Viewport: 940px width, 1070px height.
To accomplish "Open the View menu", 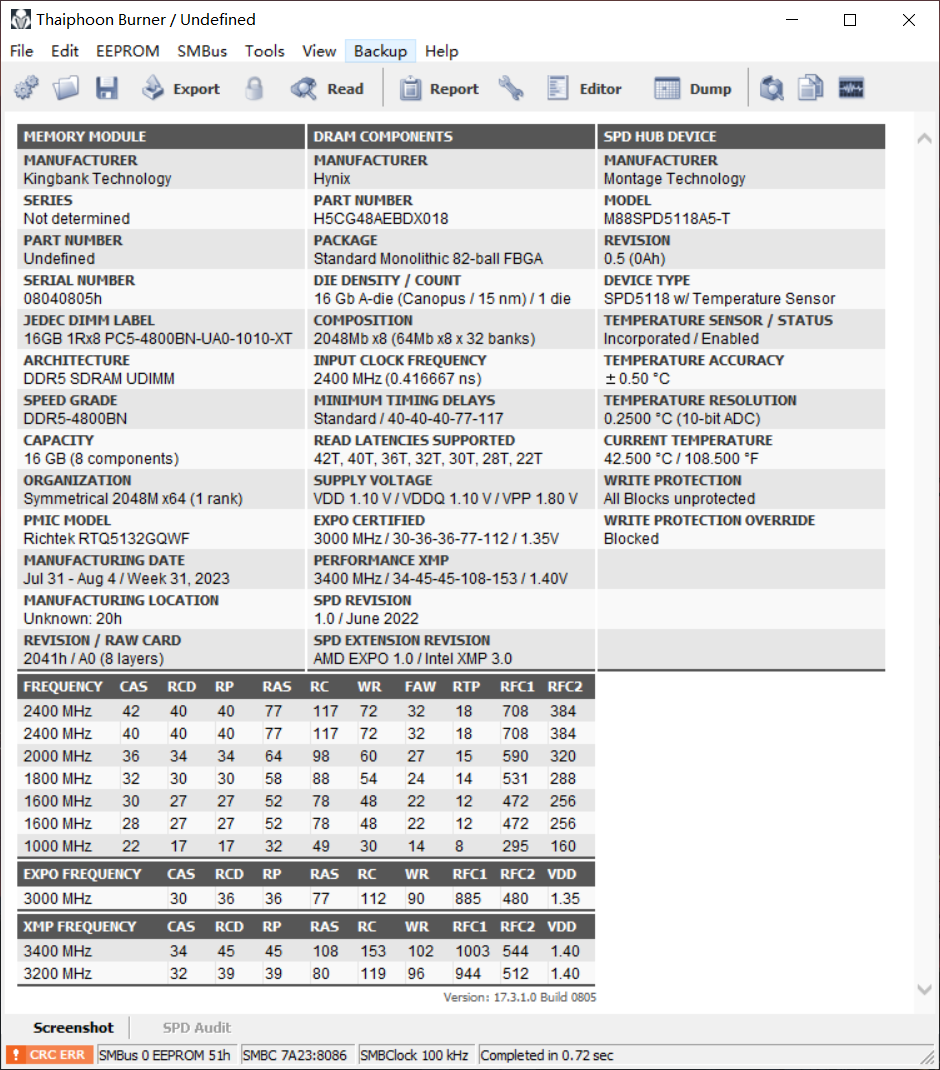I will 319,51.
